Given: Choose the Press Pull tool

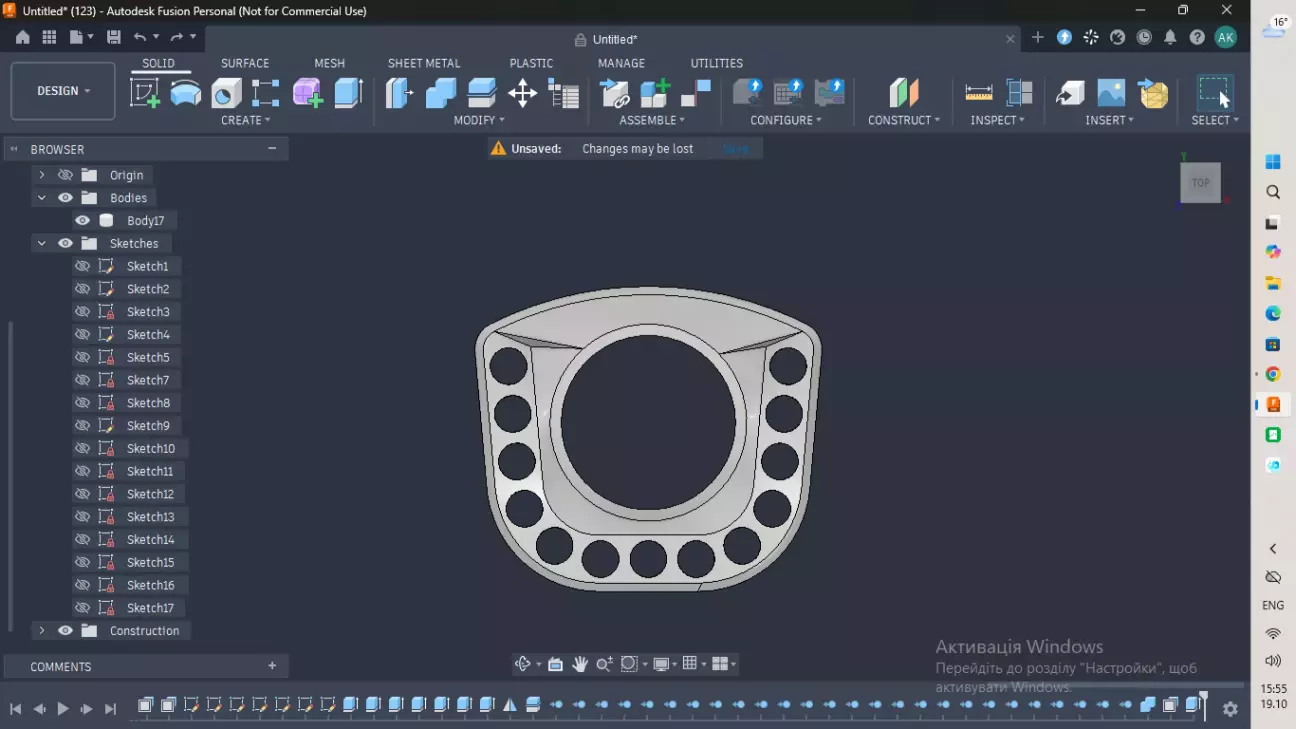Looking at the screenshot, I should click(400, 93).
